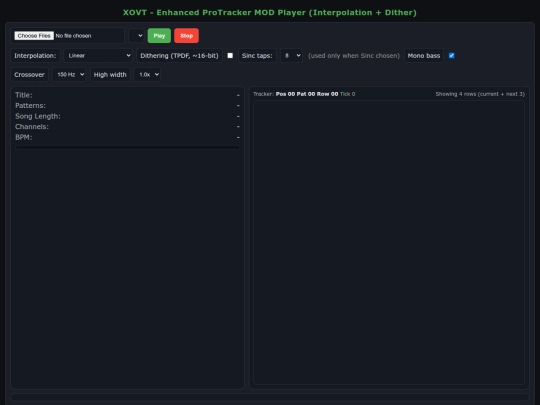
Task: Stop playback with the red Stop button
Action: coord(186,36)
